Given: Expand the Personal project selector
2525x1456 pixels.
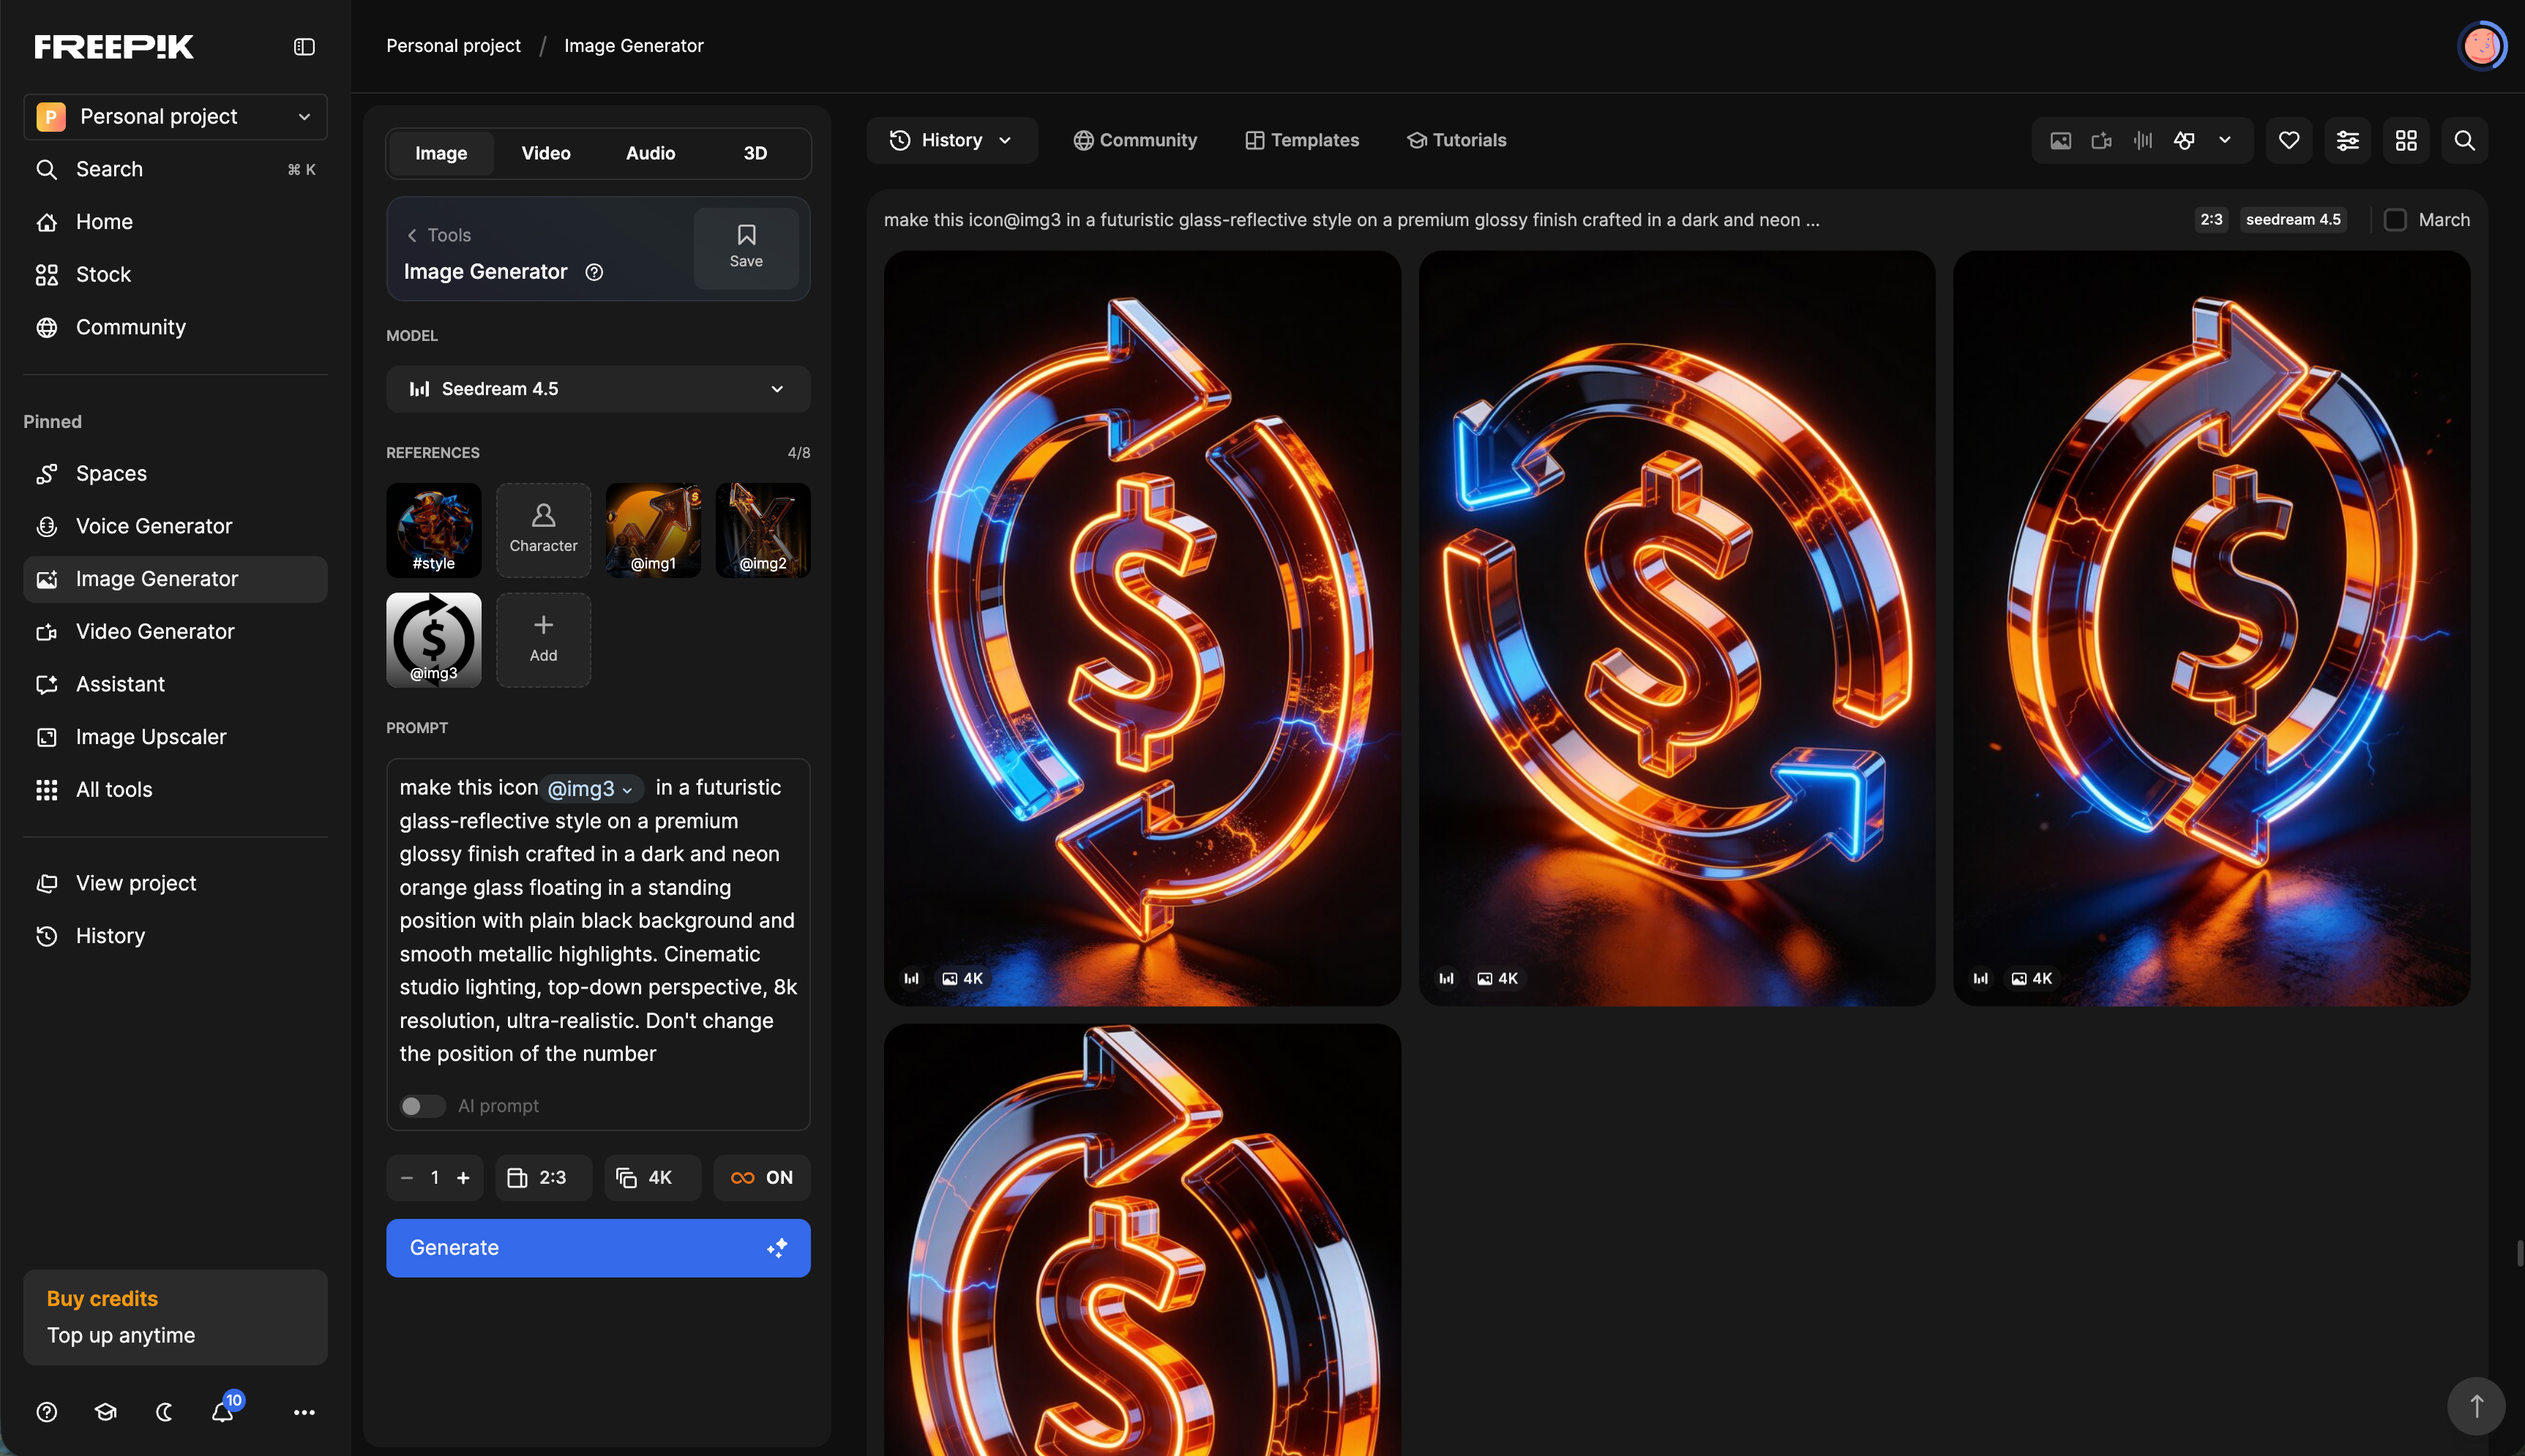Looking at the screenshot, I should 175,116.
